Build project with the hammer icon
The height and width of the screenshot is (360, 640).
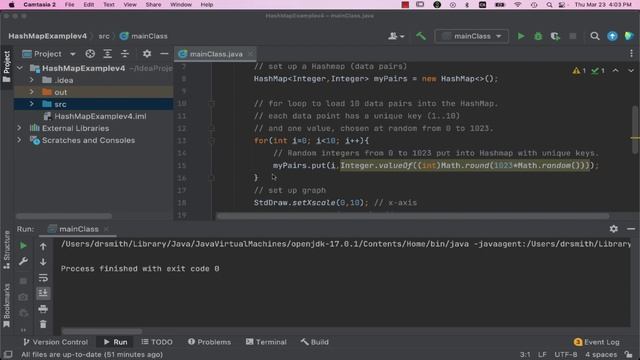click(x=421, y=36)
